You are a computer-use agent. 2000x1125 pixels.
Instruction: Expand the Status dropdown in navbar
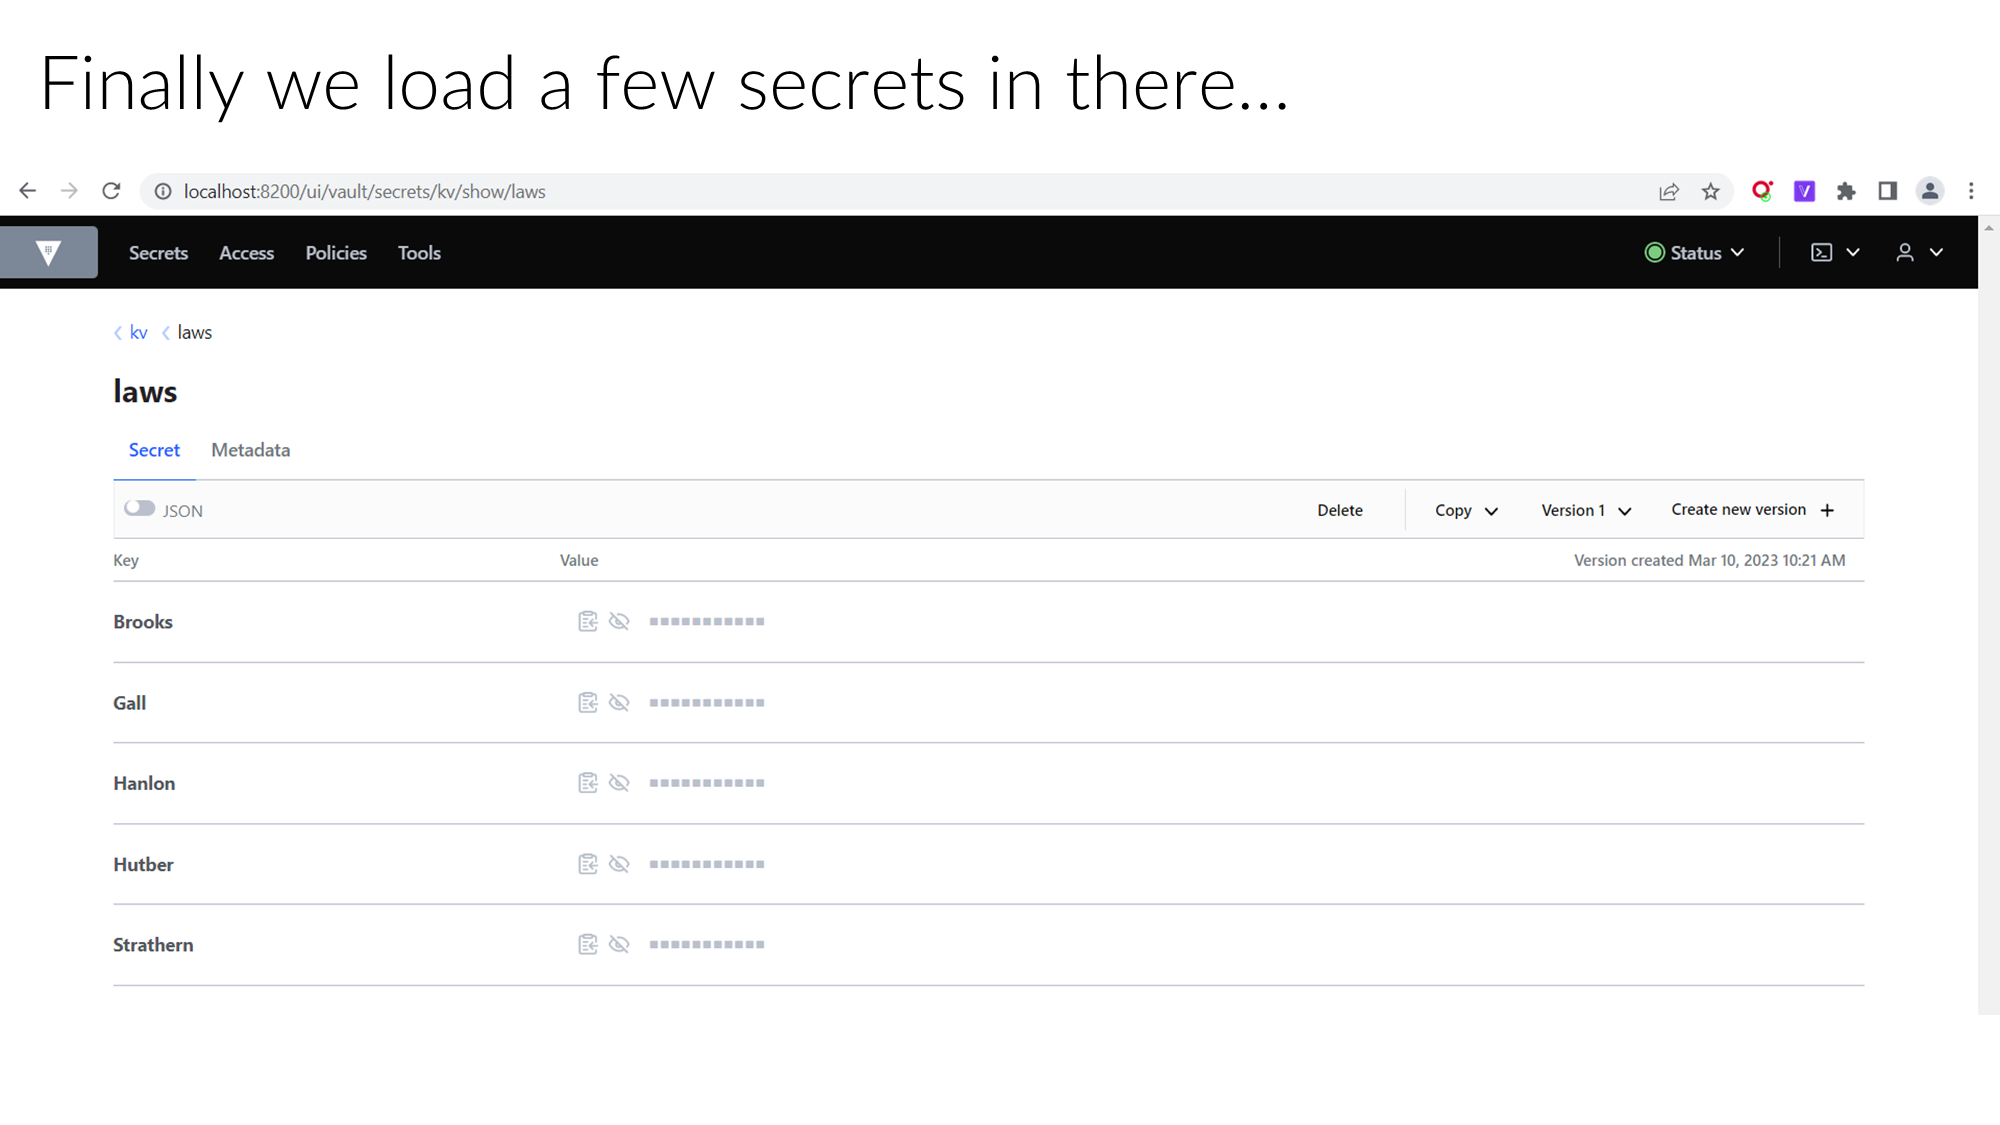click(1695, 253)
